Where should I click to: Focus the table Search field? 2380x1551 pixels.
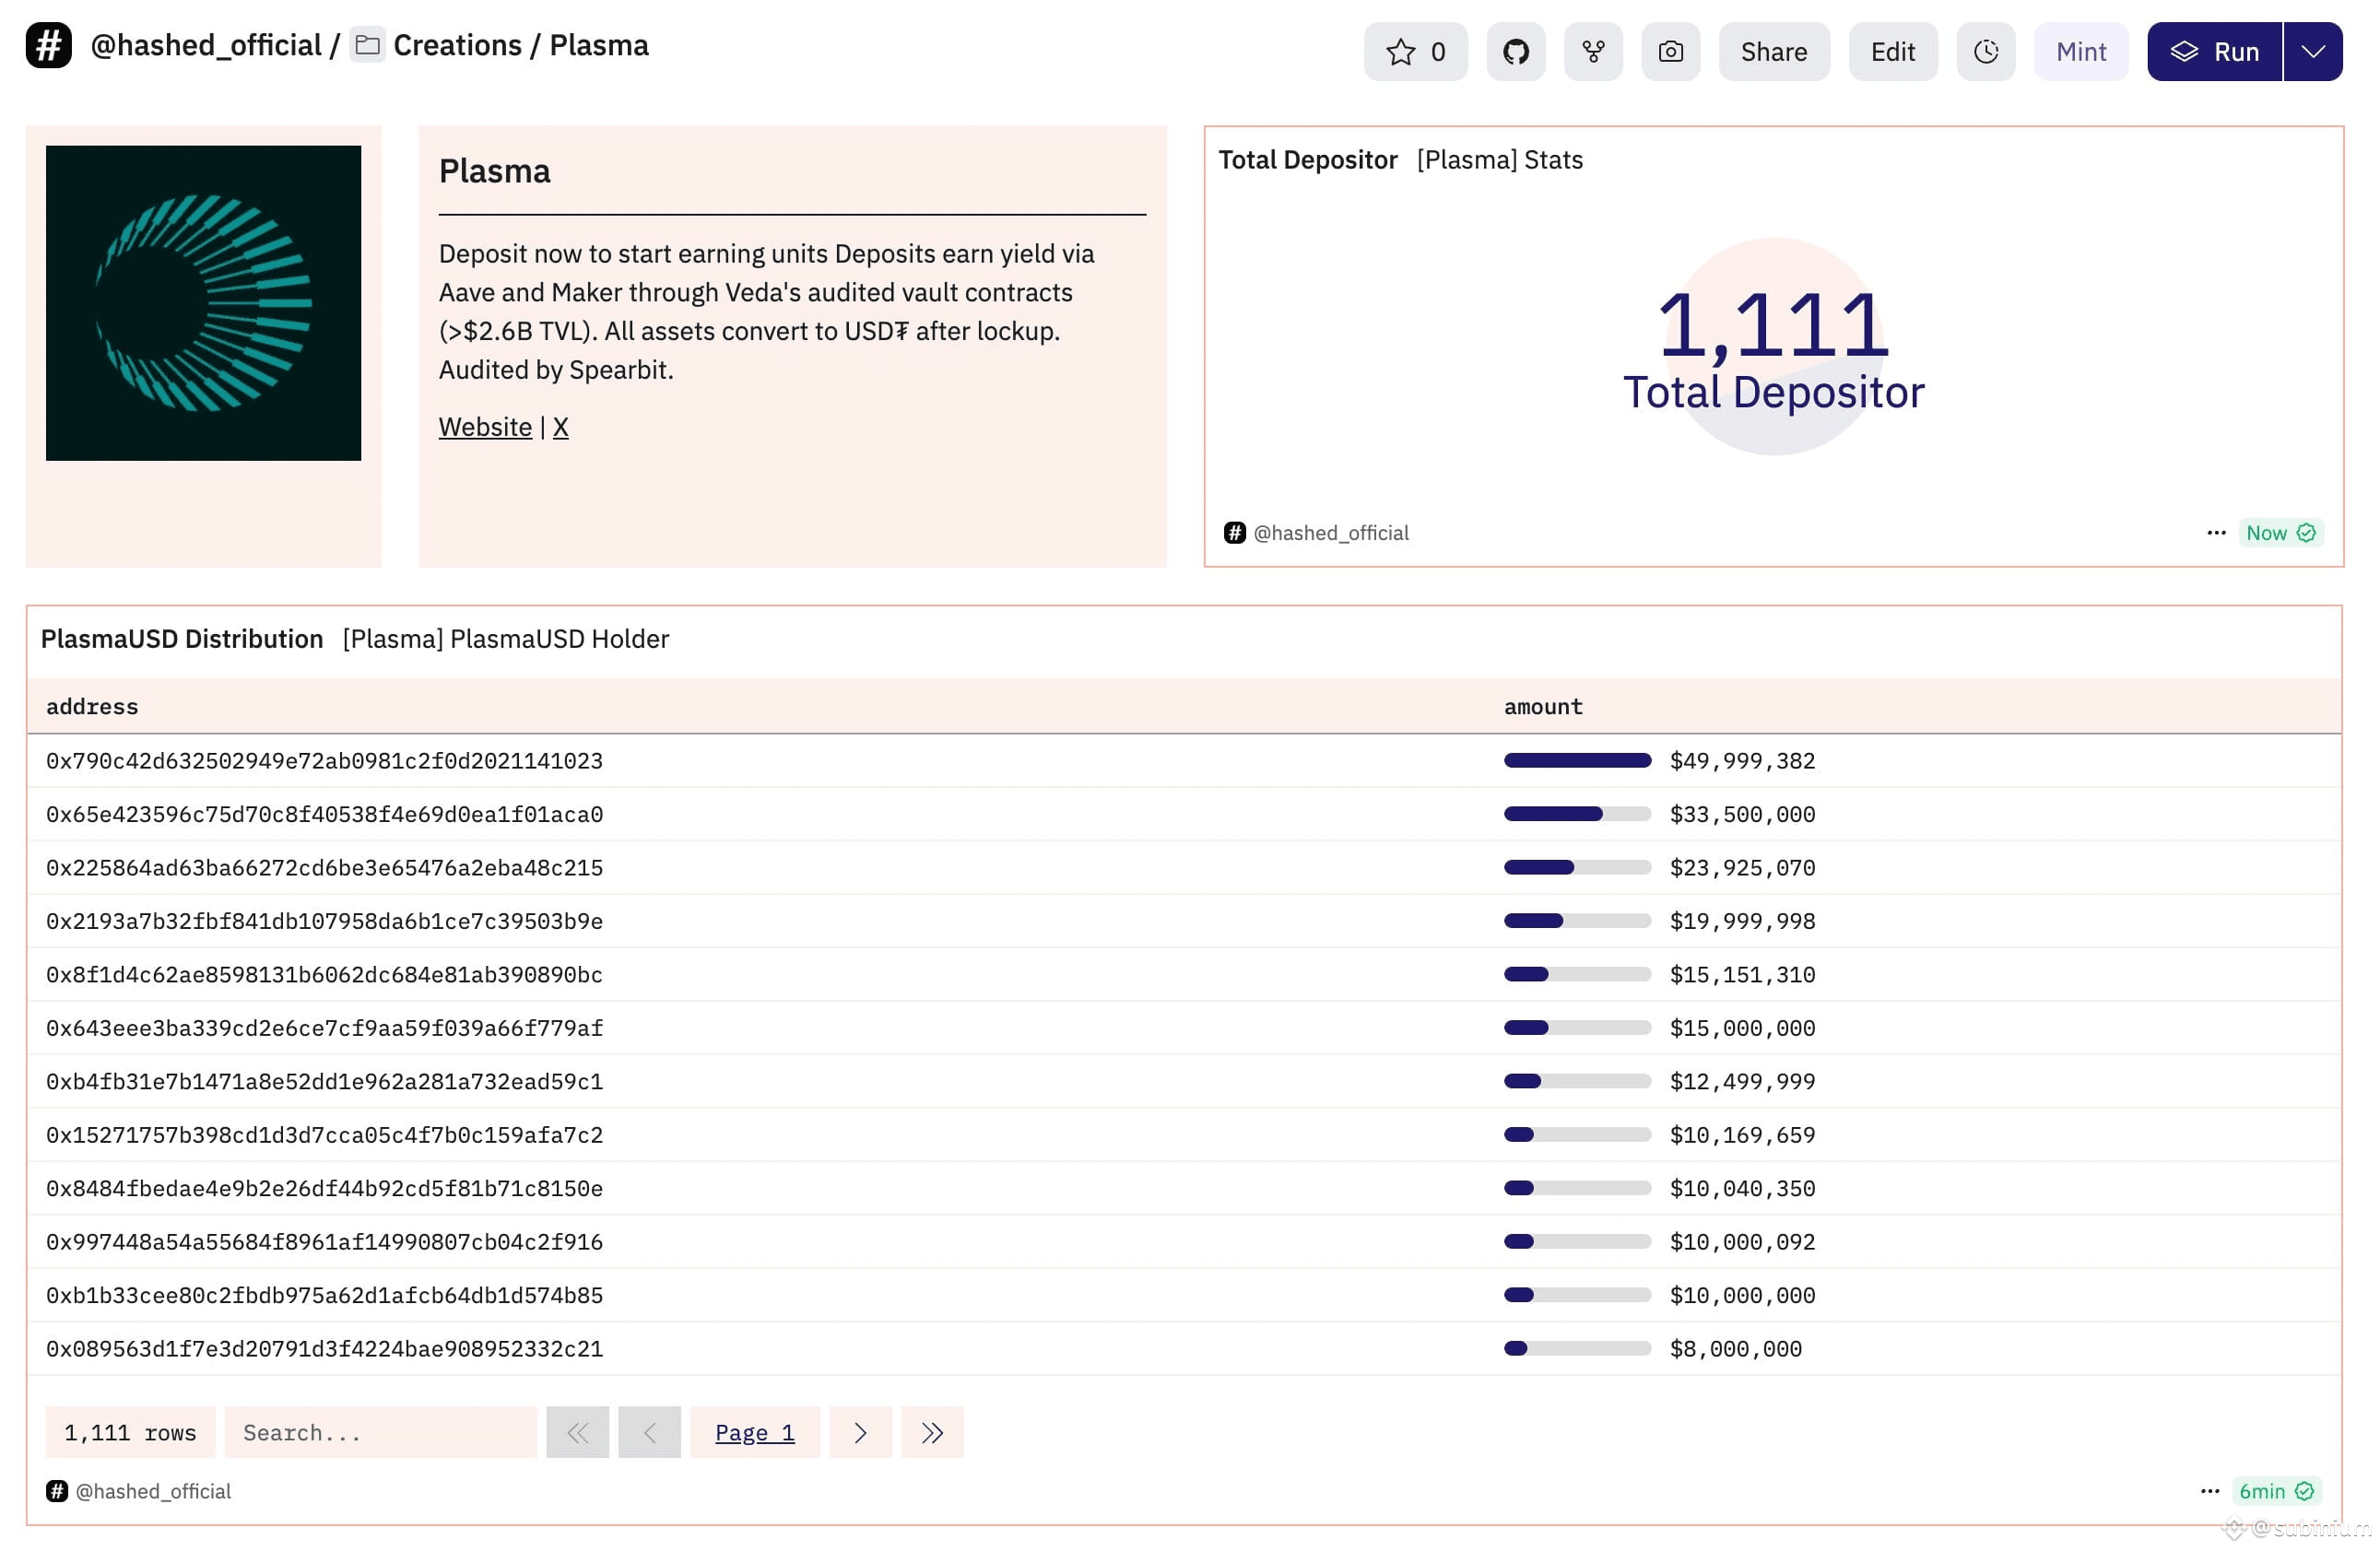[381, 1432]
